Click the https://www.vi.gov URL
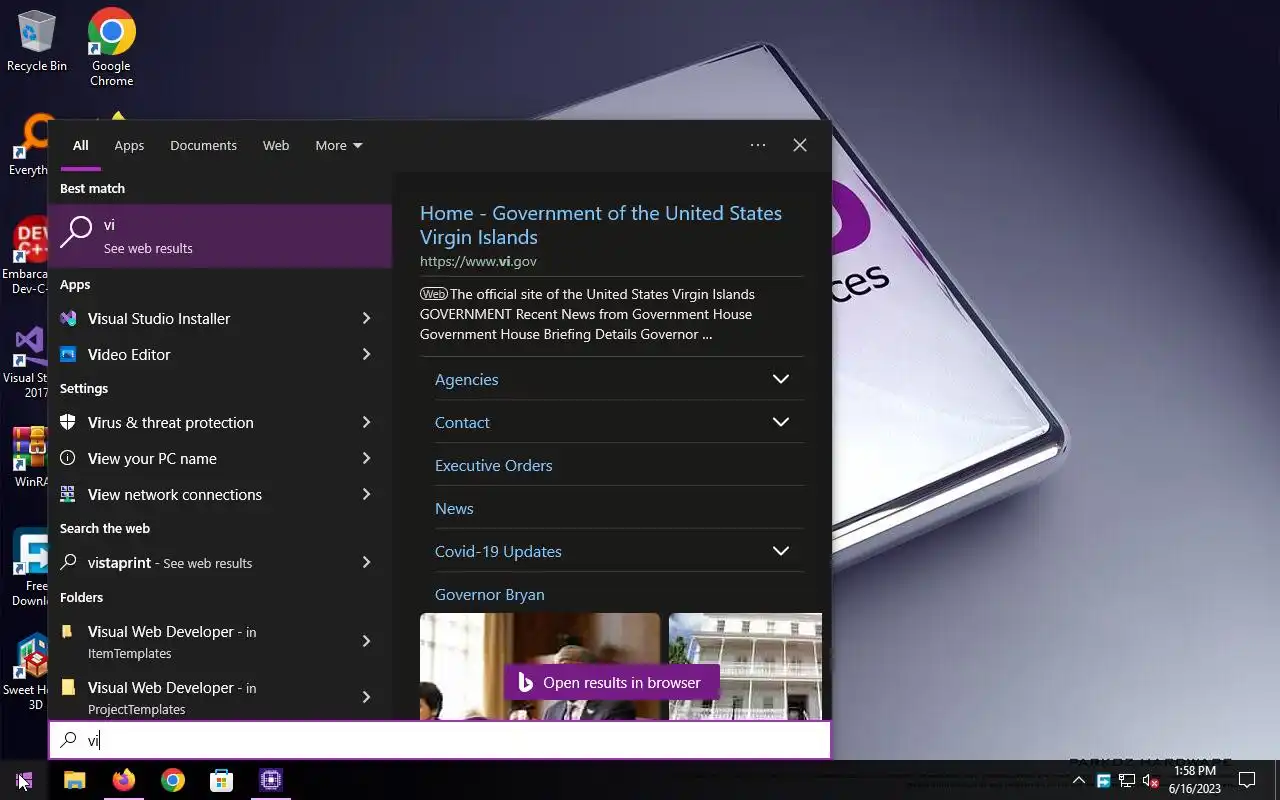Image resolution: width=1280 pixels, height=800 pixels. tap(478, 261)
